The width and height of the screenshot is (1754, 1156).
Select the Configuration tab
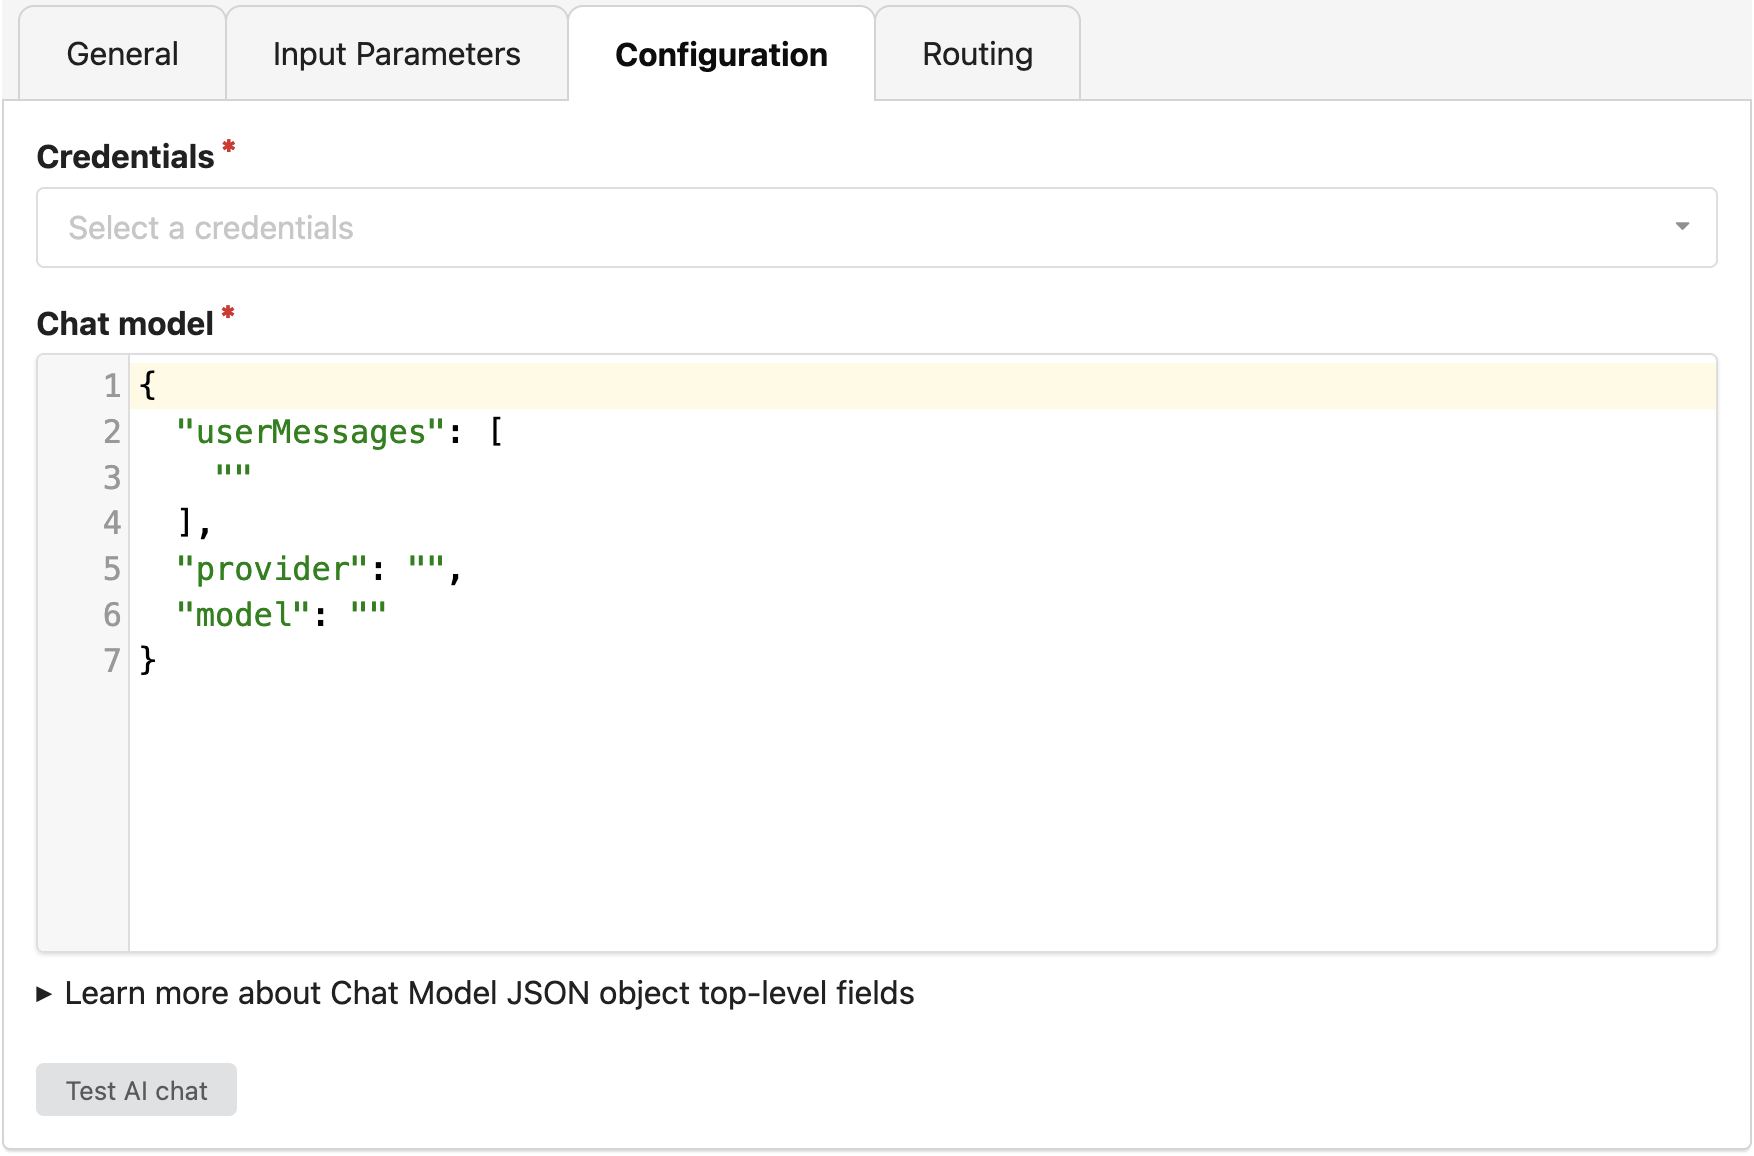tap(721, 54)
